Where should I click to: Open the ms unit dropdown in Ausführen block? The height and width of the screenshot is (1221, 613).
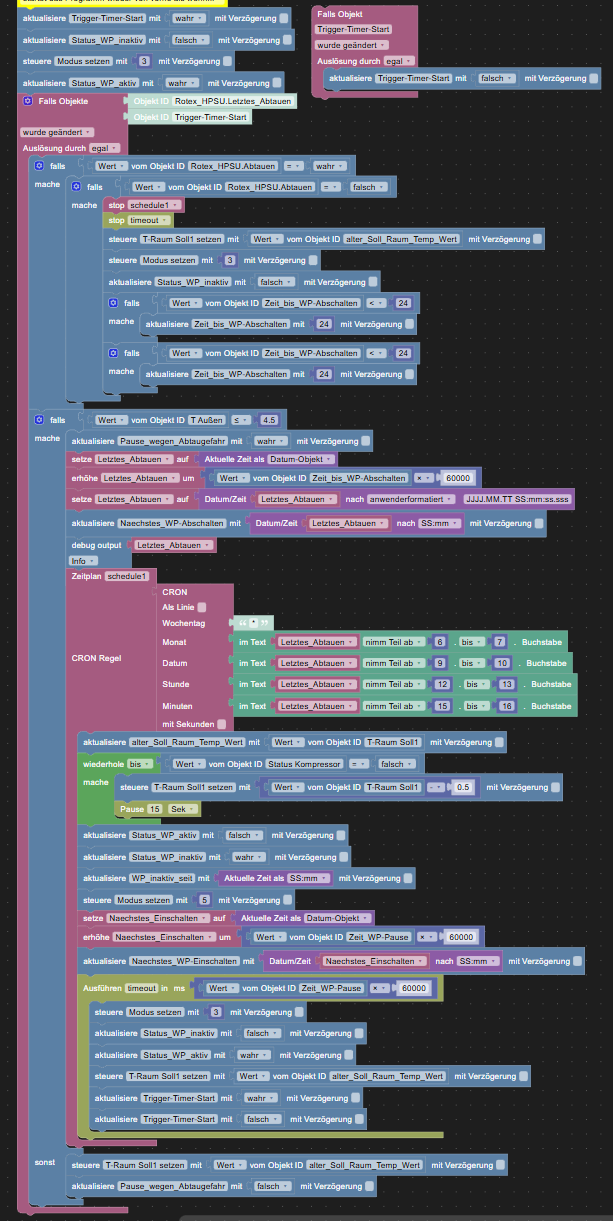[x=182, y=987]
